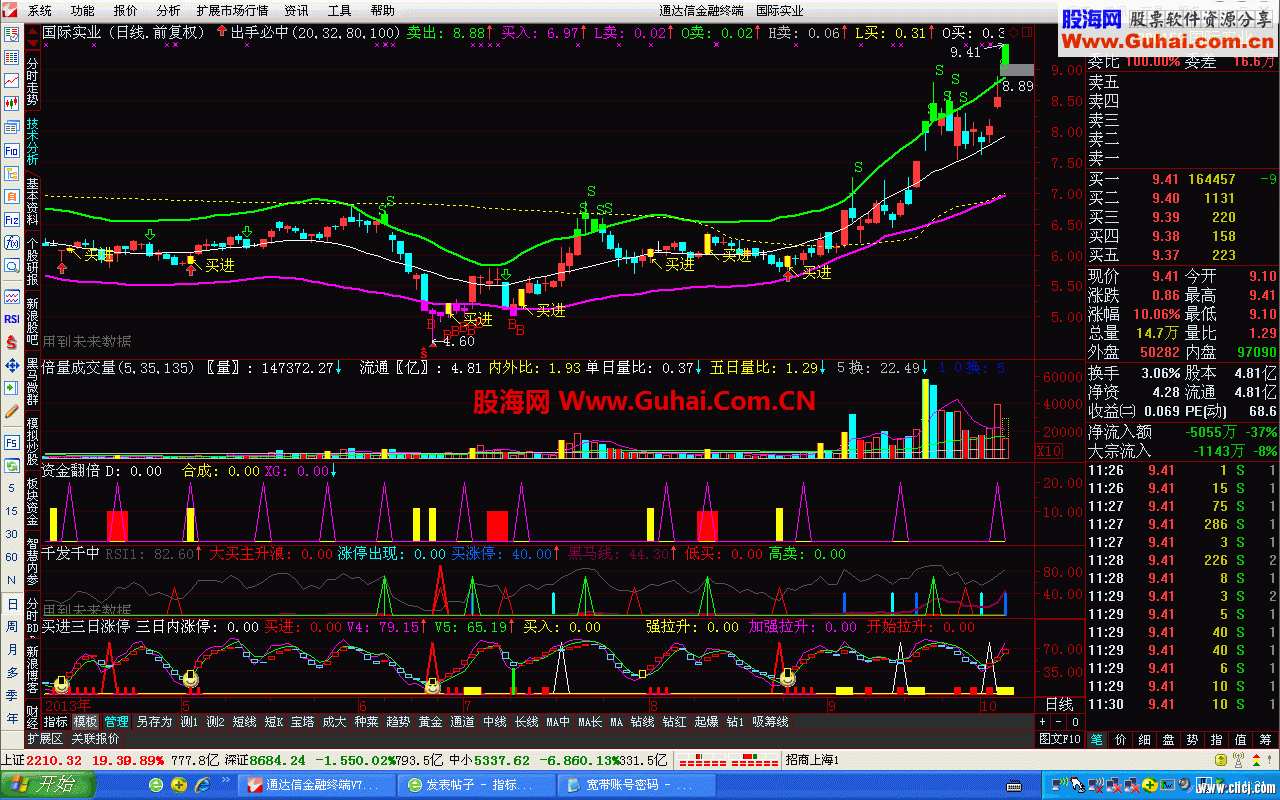Screen dimensions: 1280x800
Task: Select the 年 yearly period button
Action: 12,719
